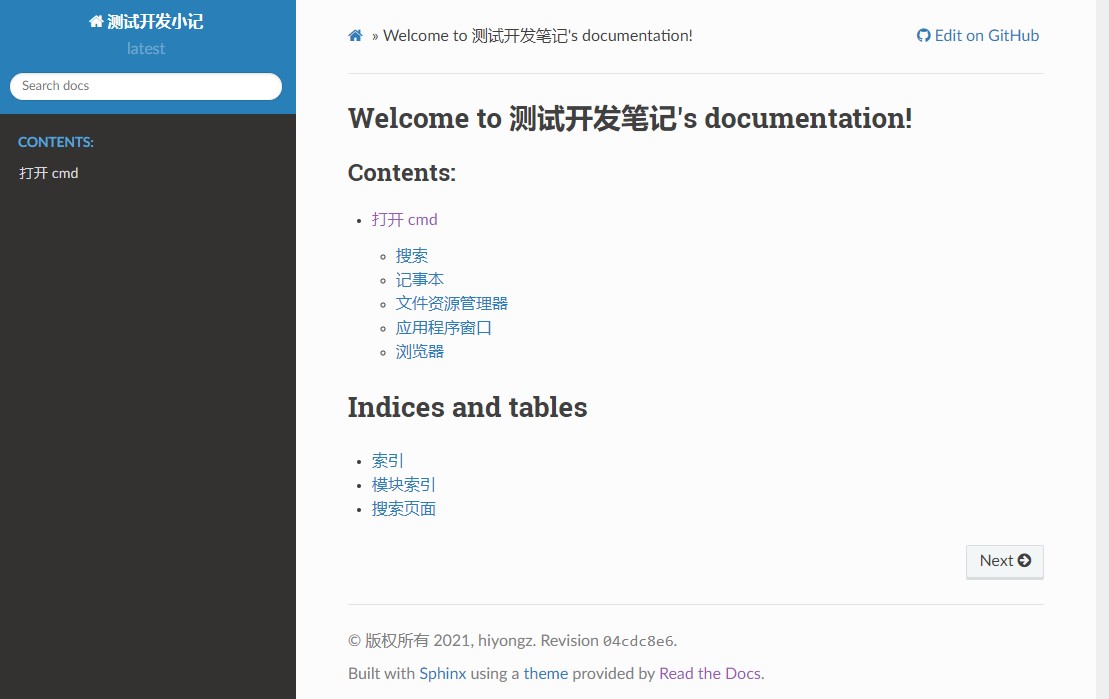The height and width of the screenshot is (699, 1109).
Task: Open the 搜索 section link
Action: pyautogui.click(x=412, y=255)
